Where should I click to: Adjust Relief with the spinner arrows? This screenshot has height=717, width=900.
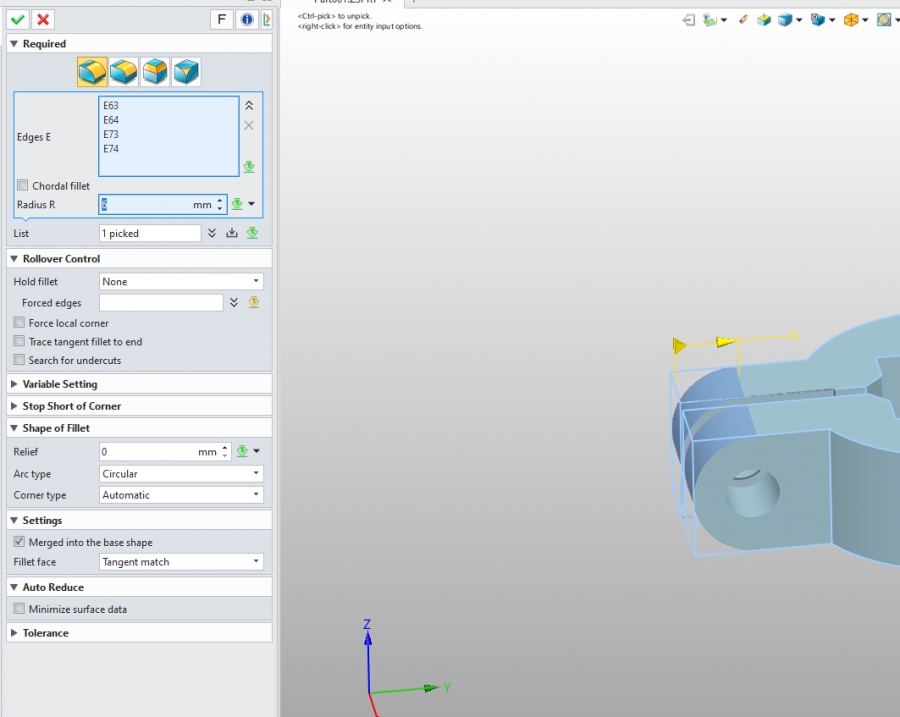(x=225, y=452)
